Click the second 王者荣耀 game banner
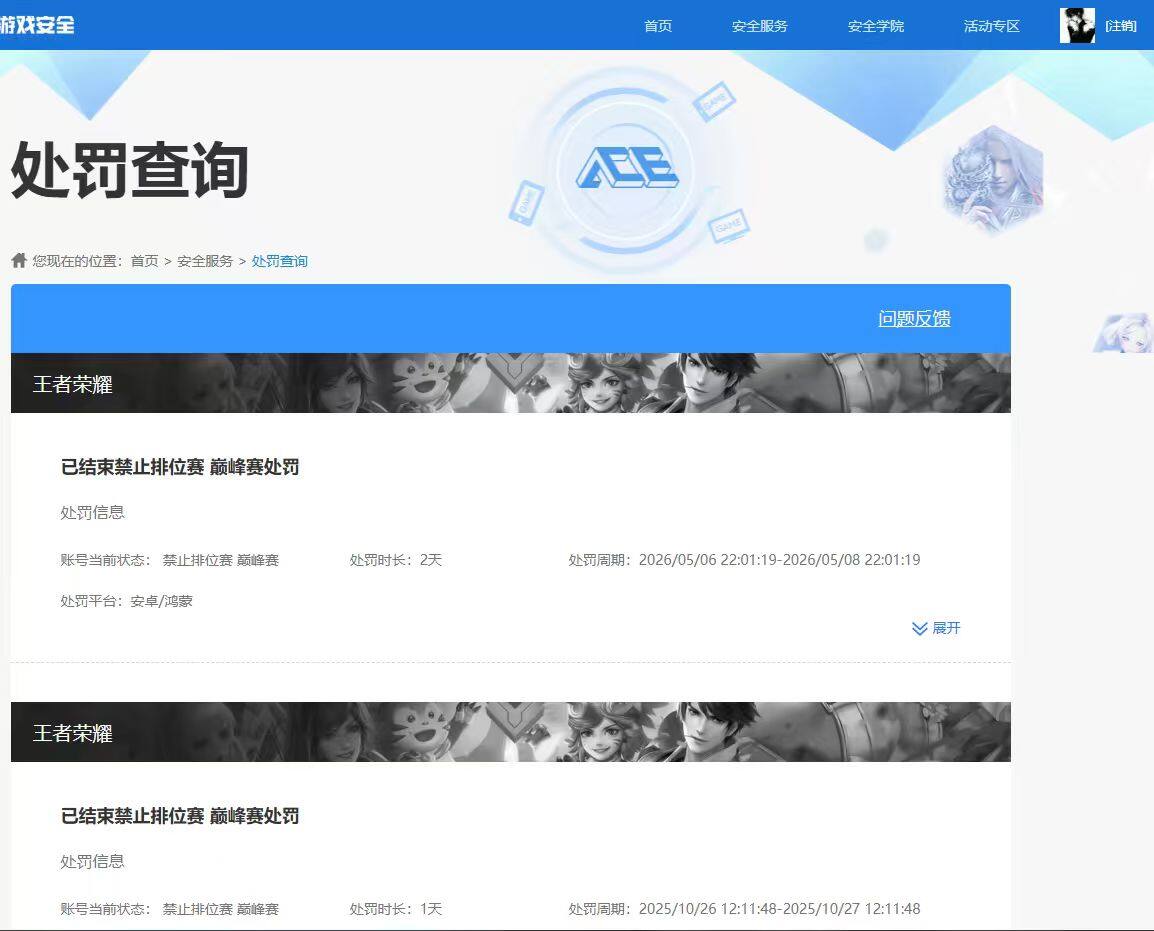The height and width of the screenshot is (931, 1154). pos(511,732)
